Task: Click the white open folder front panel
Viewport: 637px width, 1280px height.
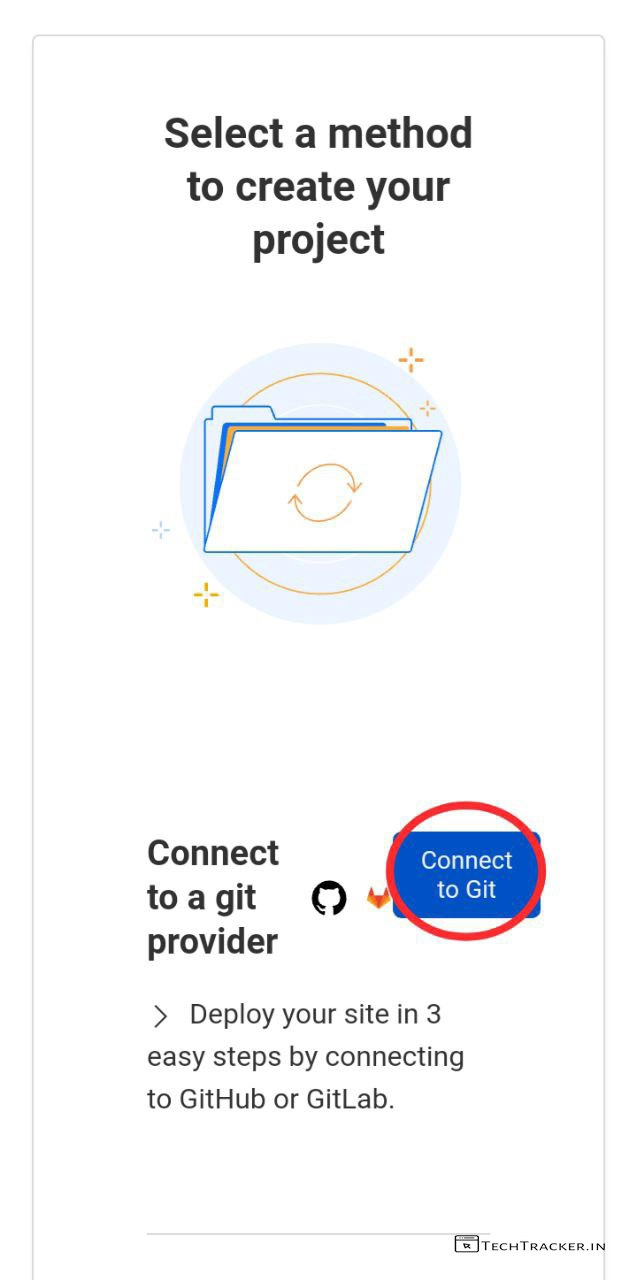Action: (x=323, y=491)
